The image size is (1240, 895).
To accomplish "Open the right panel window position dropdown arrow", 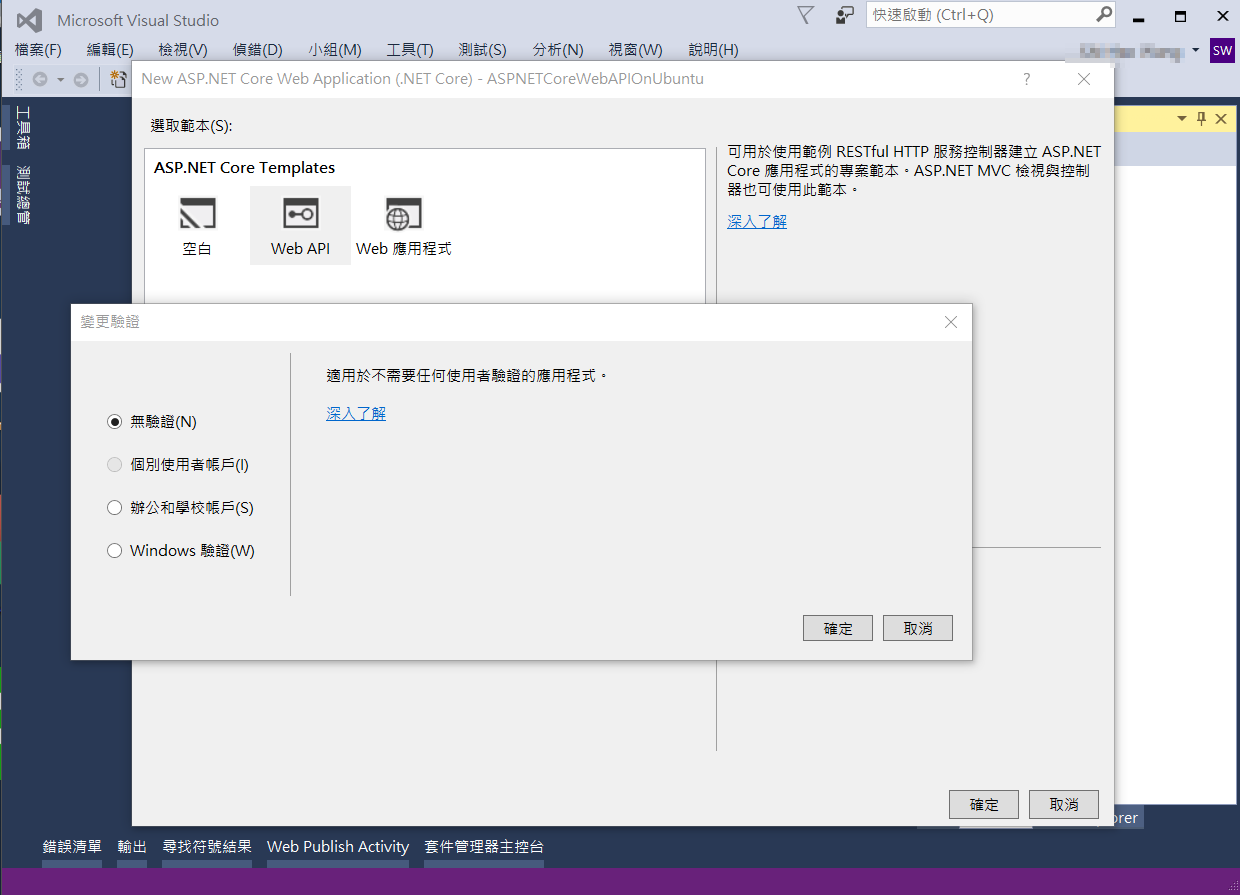I will 1182,118.
